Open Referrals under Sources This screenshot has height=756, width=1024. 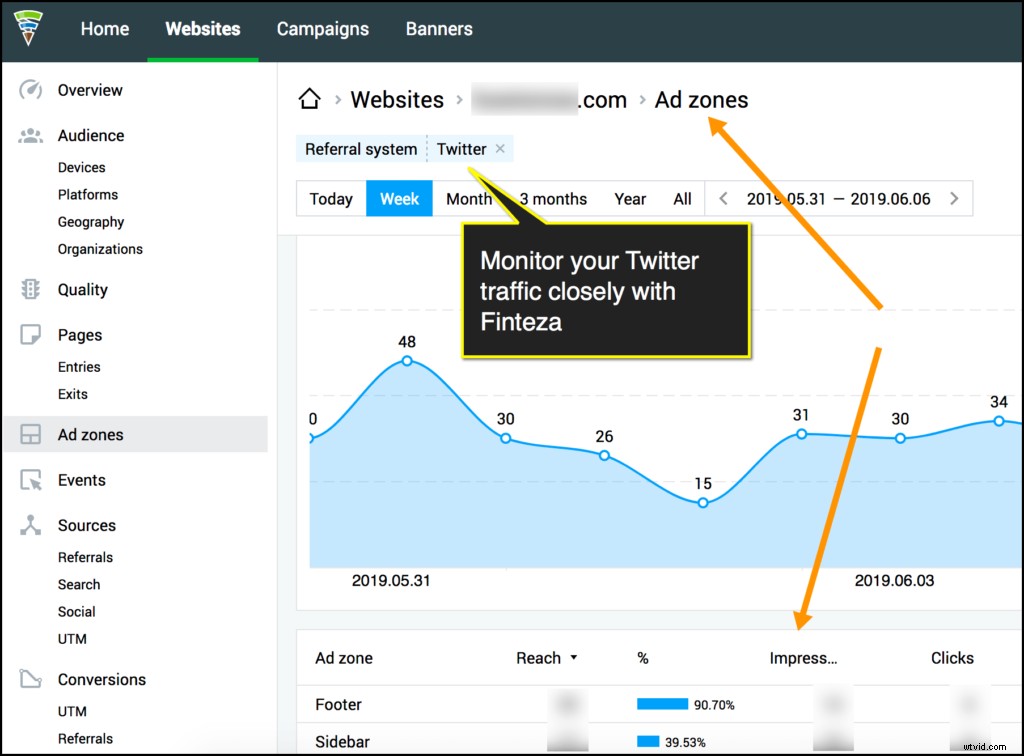pyautogui.click(x=85, y=557)
